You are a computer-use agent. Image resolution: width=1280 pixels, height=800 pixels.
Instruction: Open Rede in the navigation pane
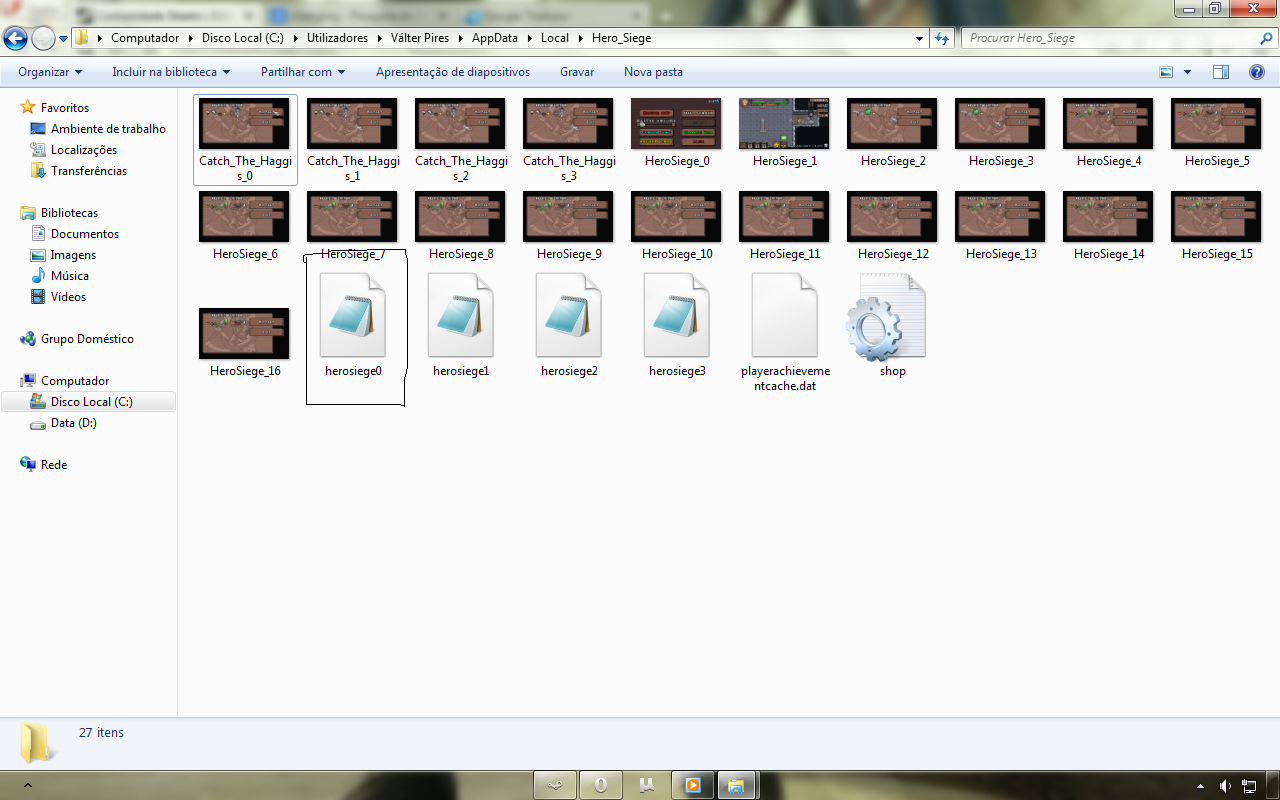(x=54, y=465)
